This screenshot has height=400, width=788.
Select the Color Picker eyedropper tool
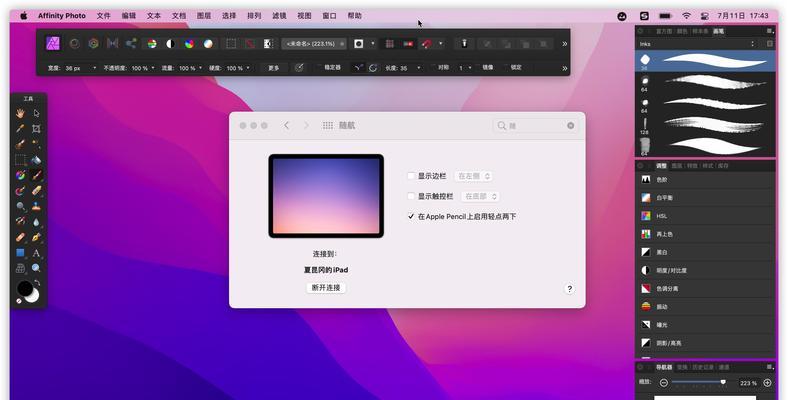20,129
